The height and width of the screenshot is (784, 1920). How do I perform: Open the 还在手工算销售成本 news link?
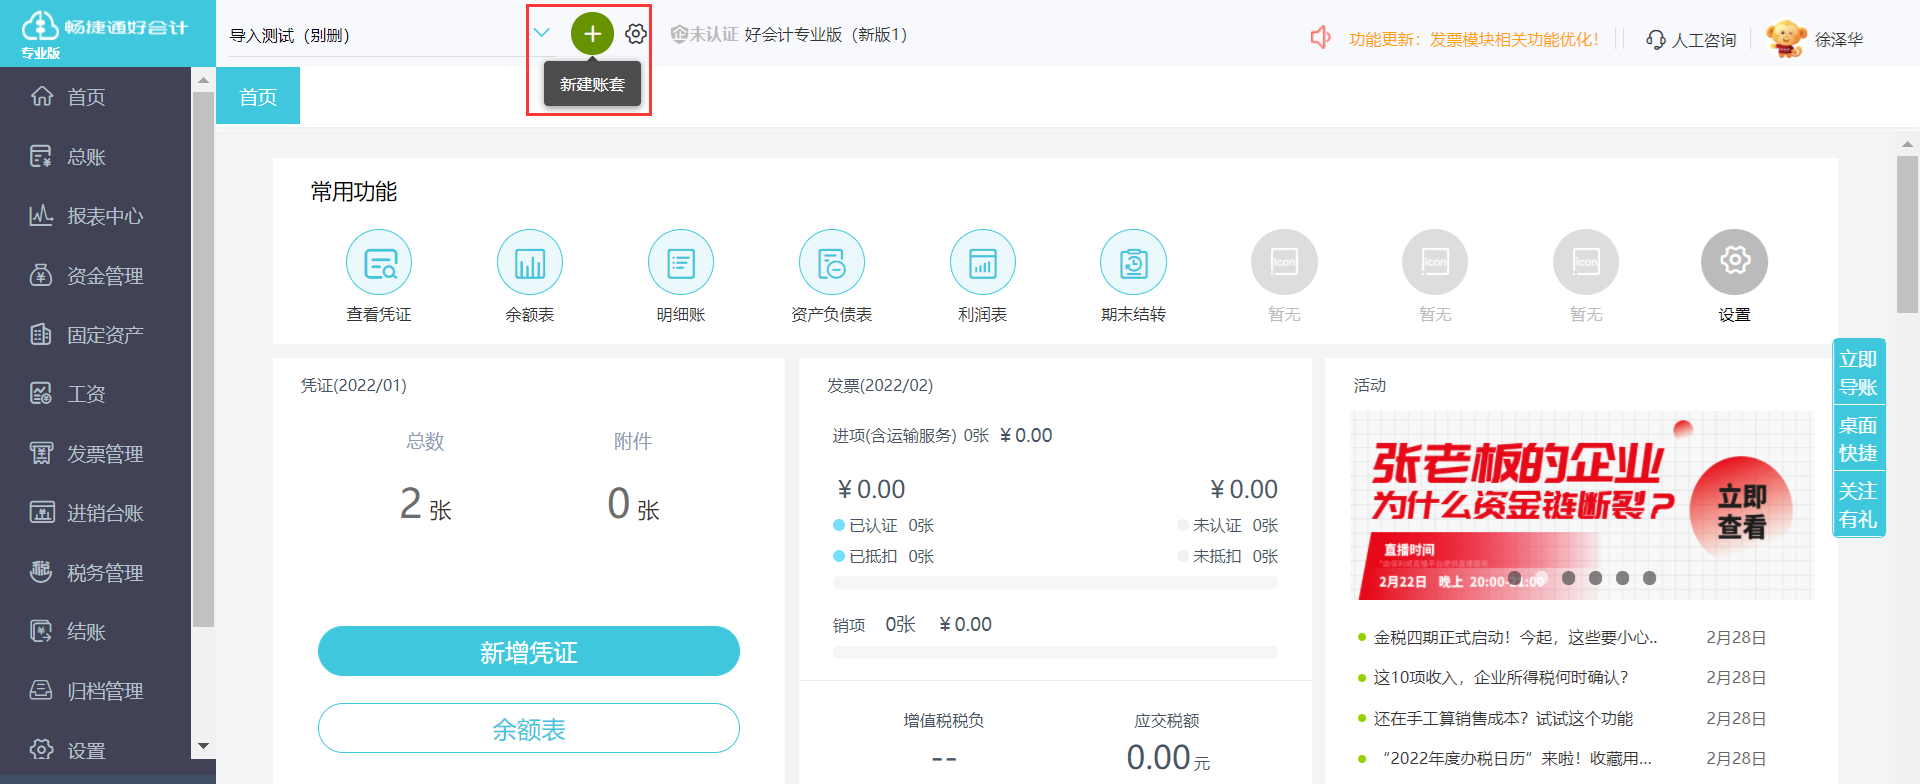click(1503, 719)
